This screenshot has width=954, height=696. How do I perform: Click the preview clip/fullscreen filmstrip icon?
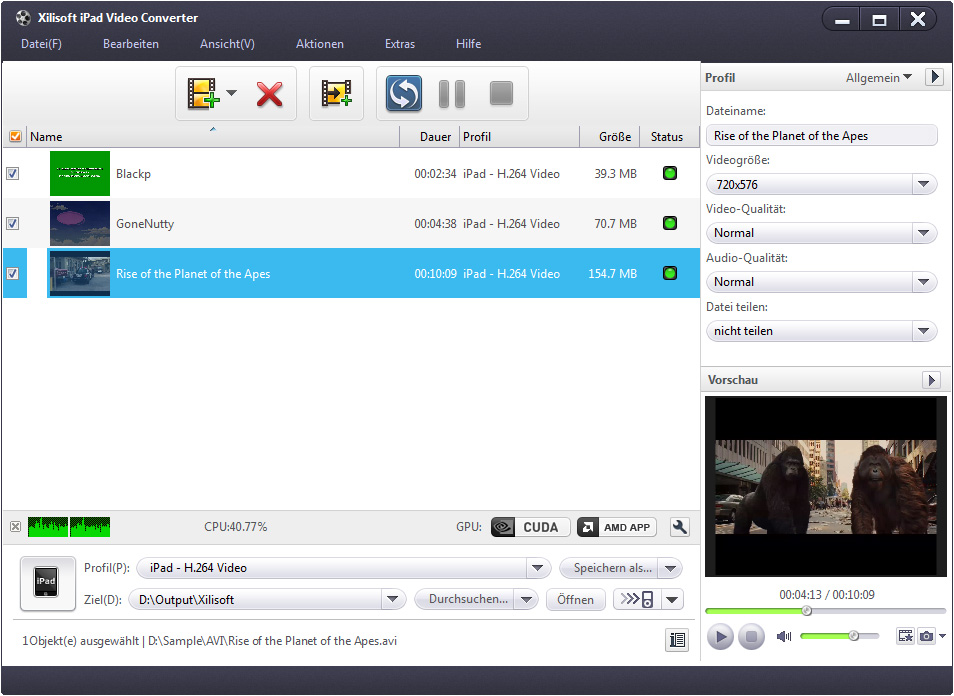(x=905, y=636)
